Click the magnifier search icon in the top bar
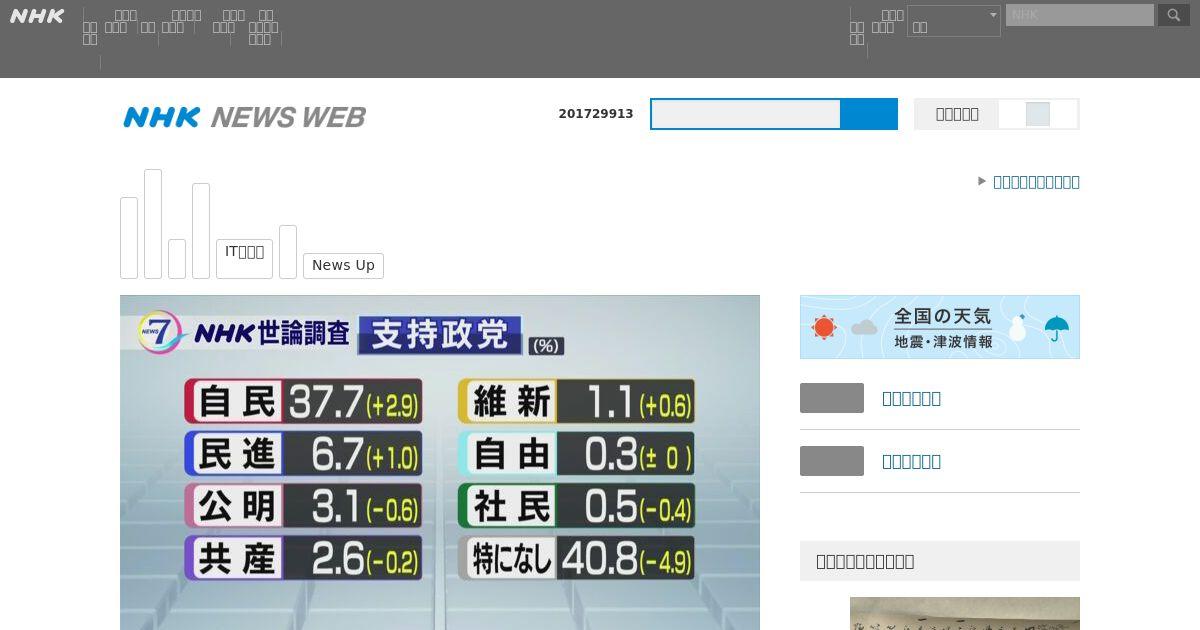This screenshot has height=630, width=1200. click(1174, 15)
